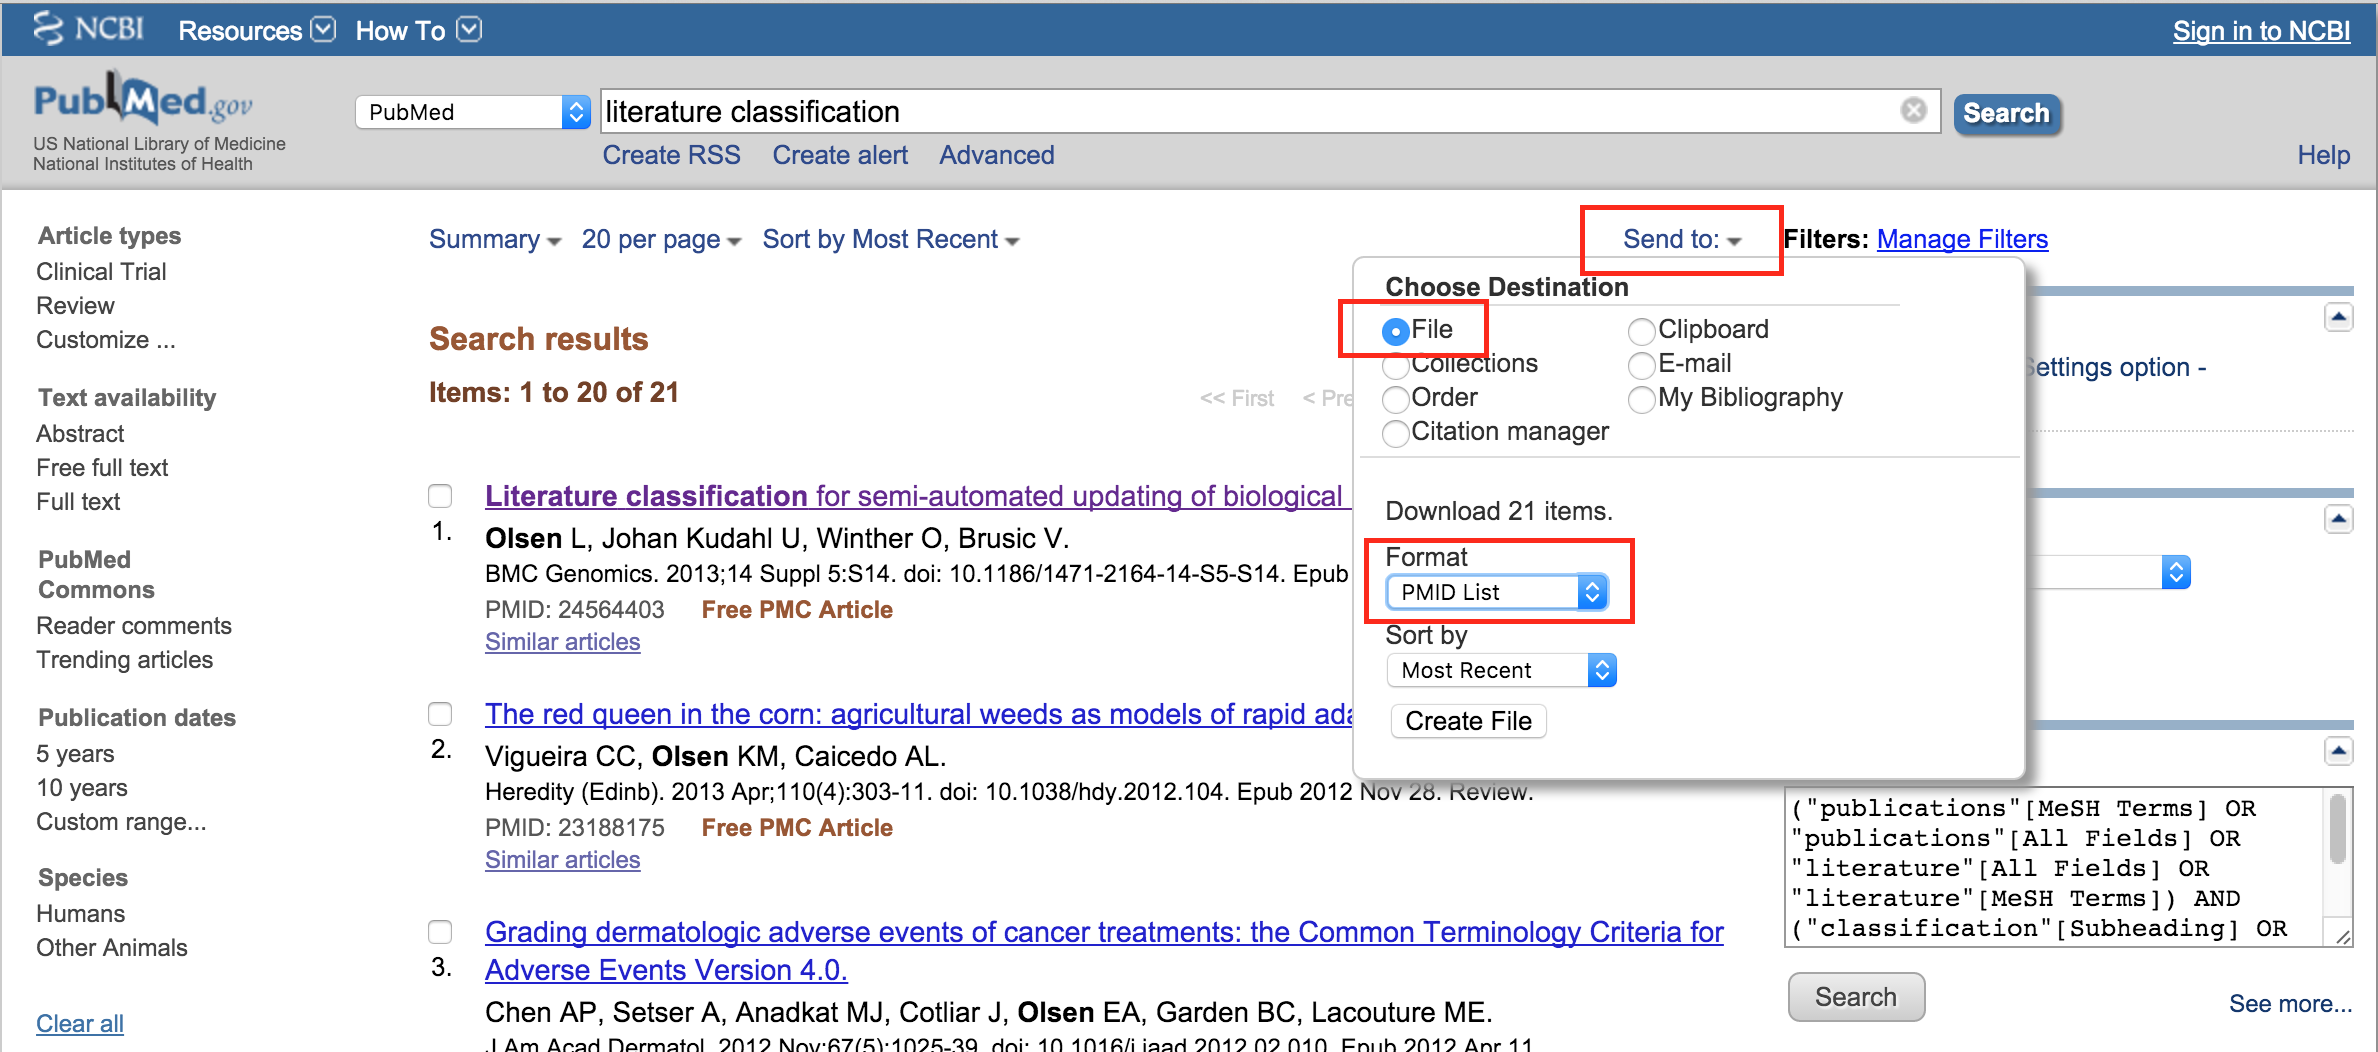Open Literature classification article title
The height and width of the screenshot is (1052, 2378).
917,496
